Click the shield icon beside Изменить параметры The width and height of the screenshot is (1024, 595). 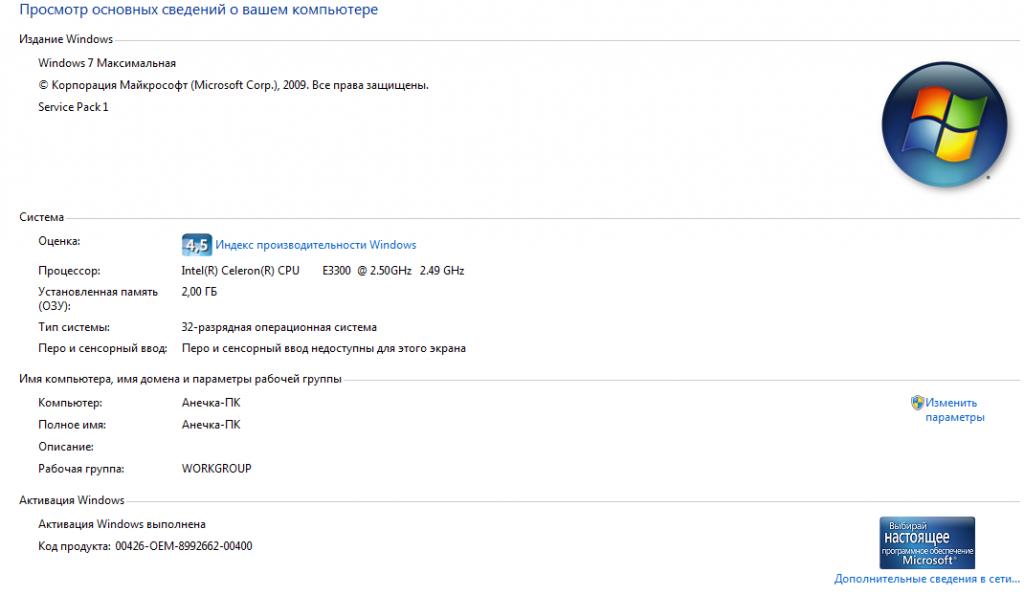(x=917, y=402)
